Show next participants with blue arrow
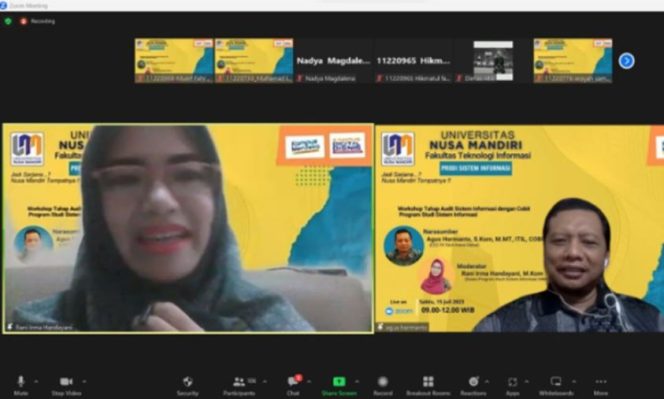 coord(626,61)
